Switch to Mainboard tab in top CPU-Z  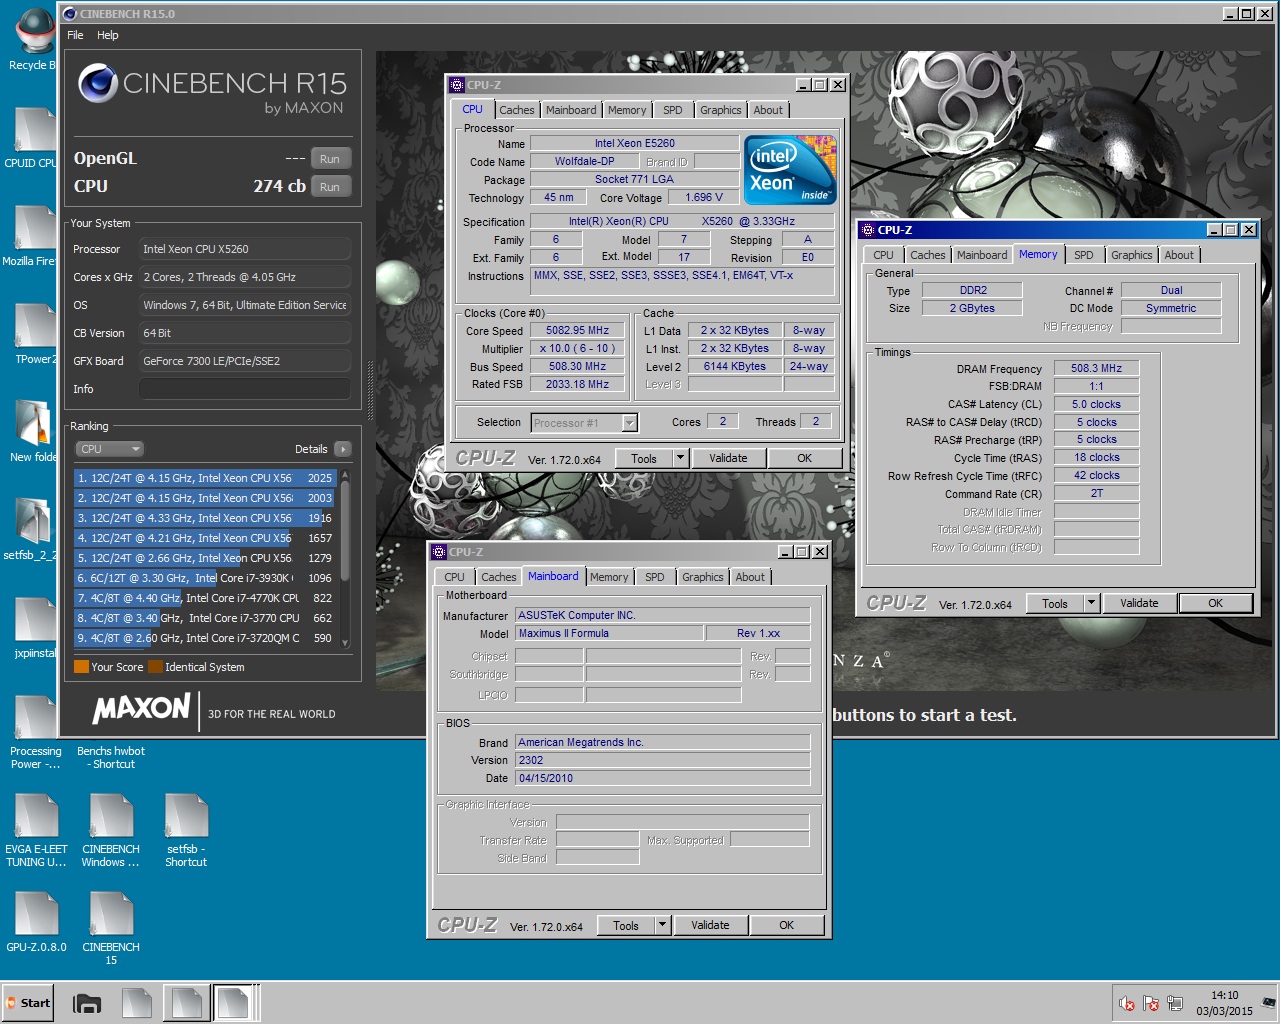point(571,110)
